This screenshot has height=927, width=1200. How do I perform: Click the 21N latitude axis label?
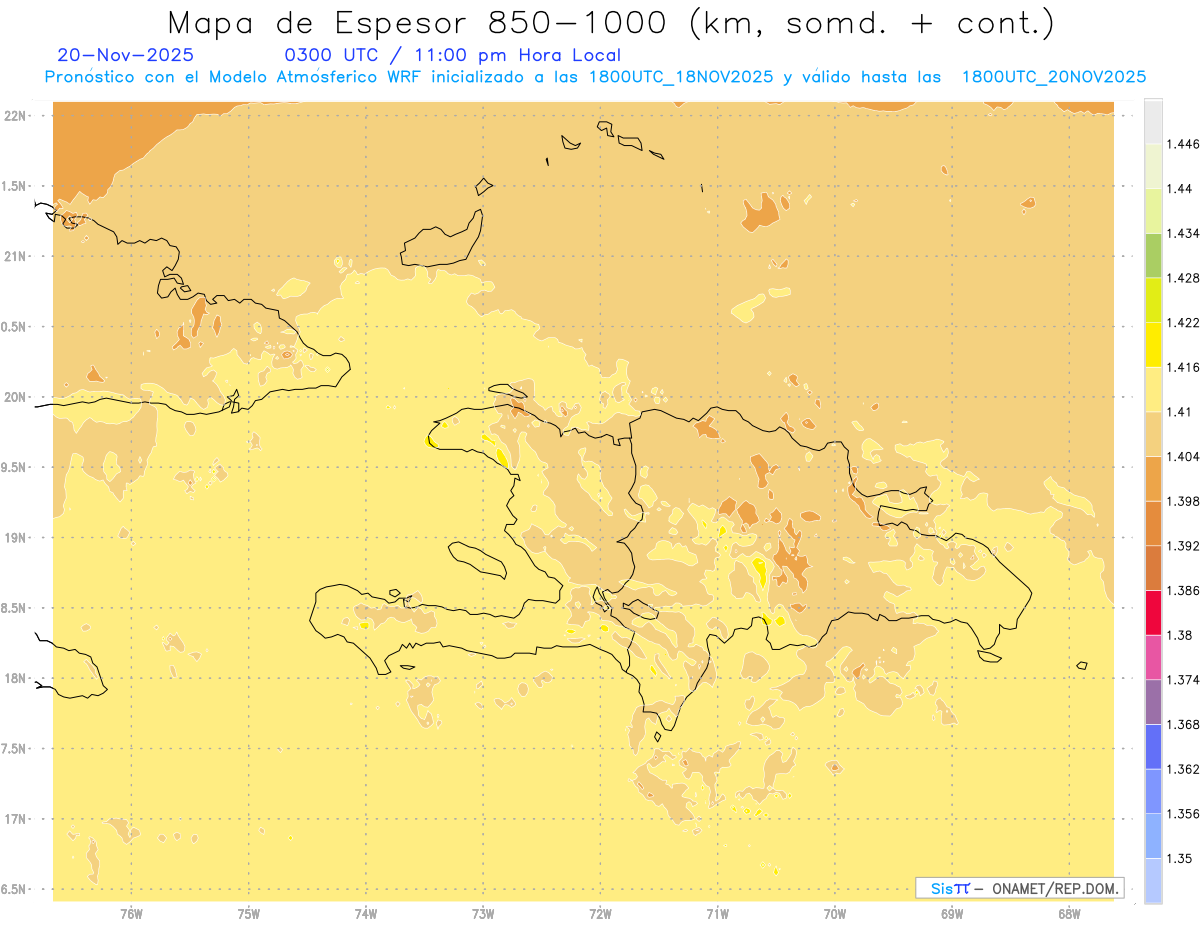[x=15, y=256]
